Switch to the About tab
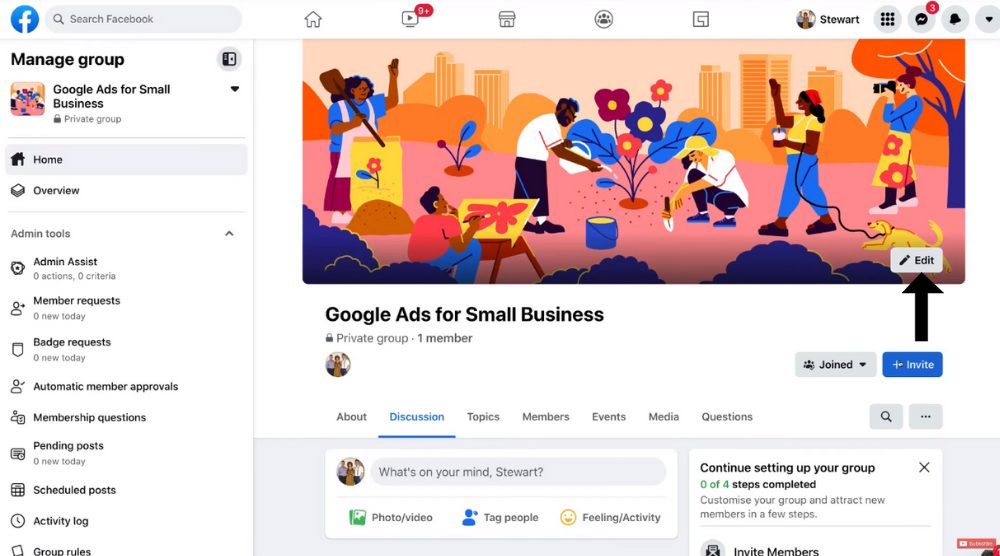The width and height of the screenshot is (1000, 556). pos(351,416)
